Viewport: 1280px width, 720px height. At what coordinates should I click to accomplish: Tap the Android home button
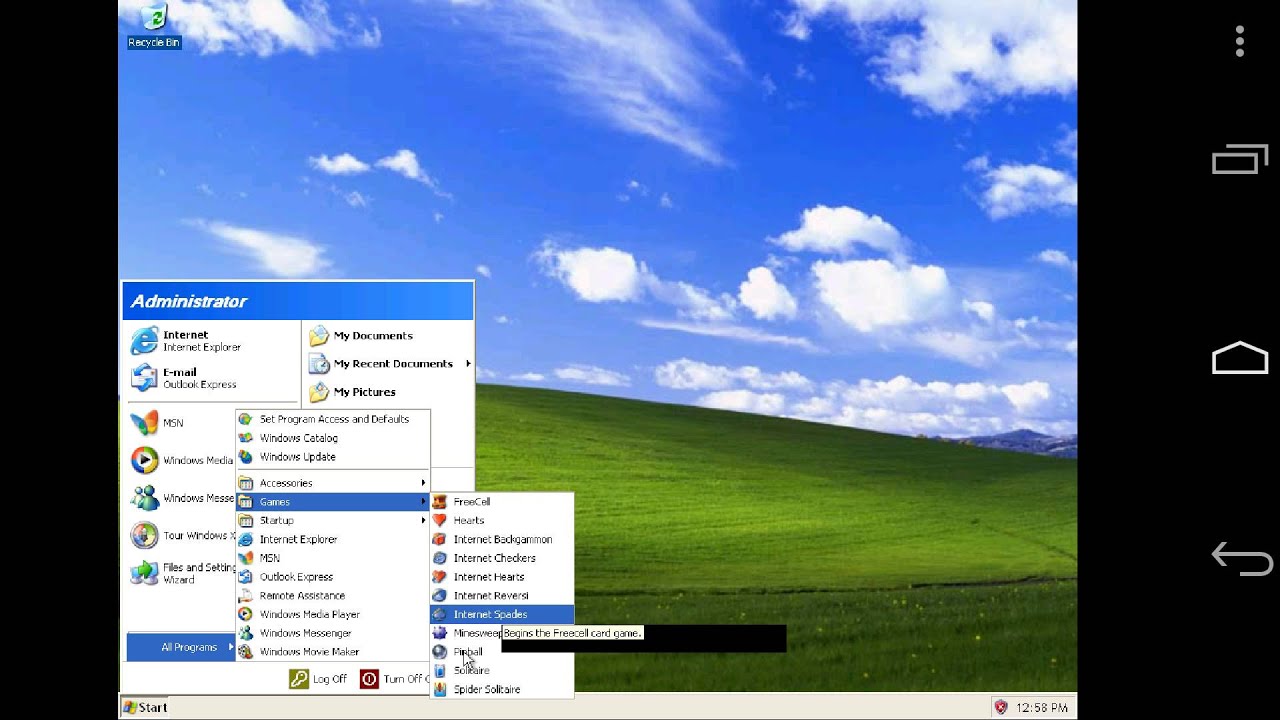1240,358
